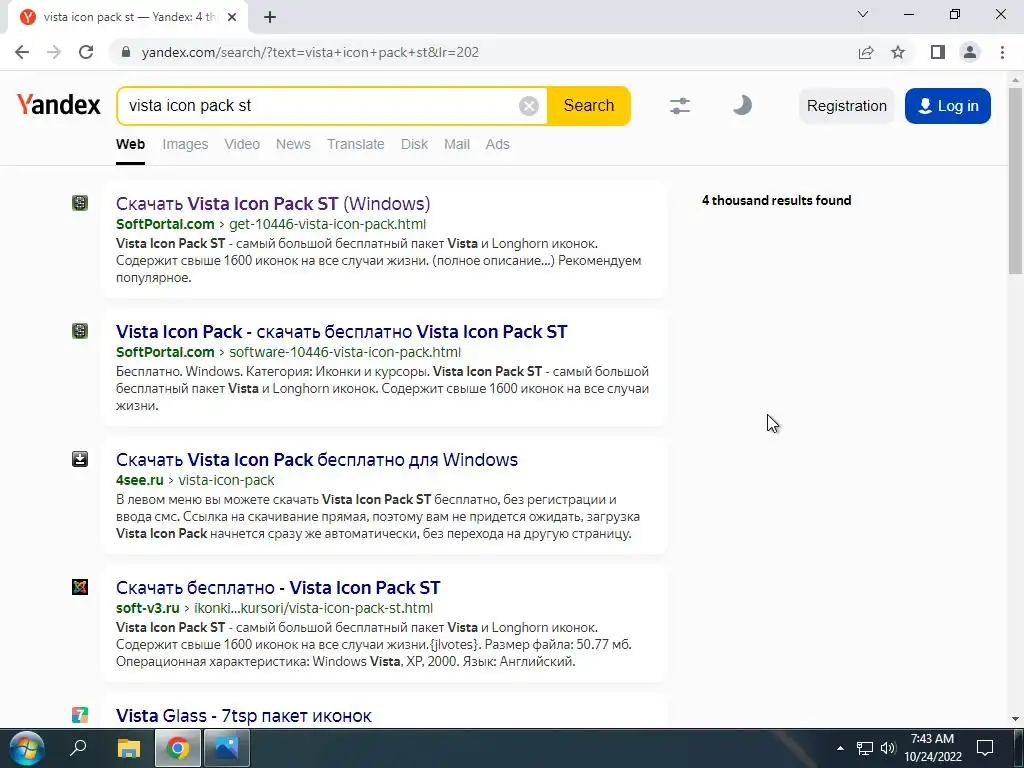Viewport: 1024px width, 768px height.
Task: Click the page vertical scrollbar thumb
Action: click(x=1016, y=180)
